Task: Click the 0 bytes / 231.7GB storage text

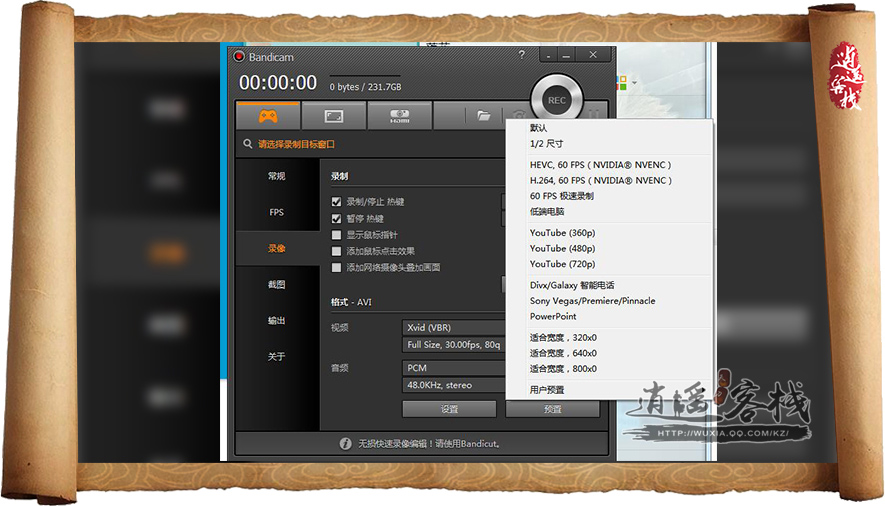Action: coord(366,87)
